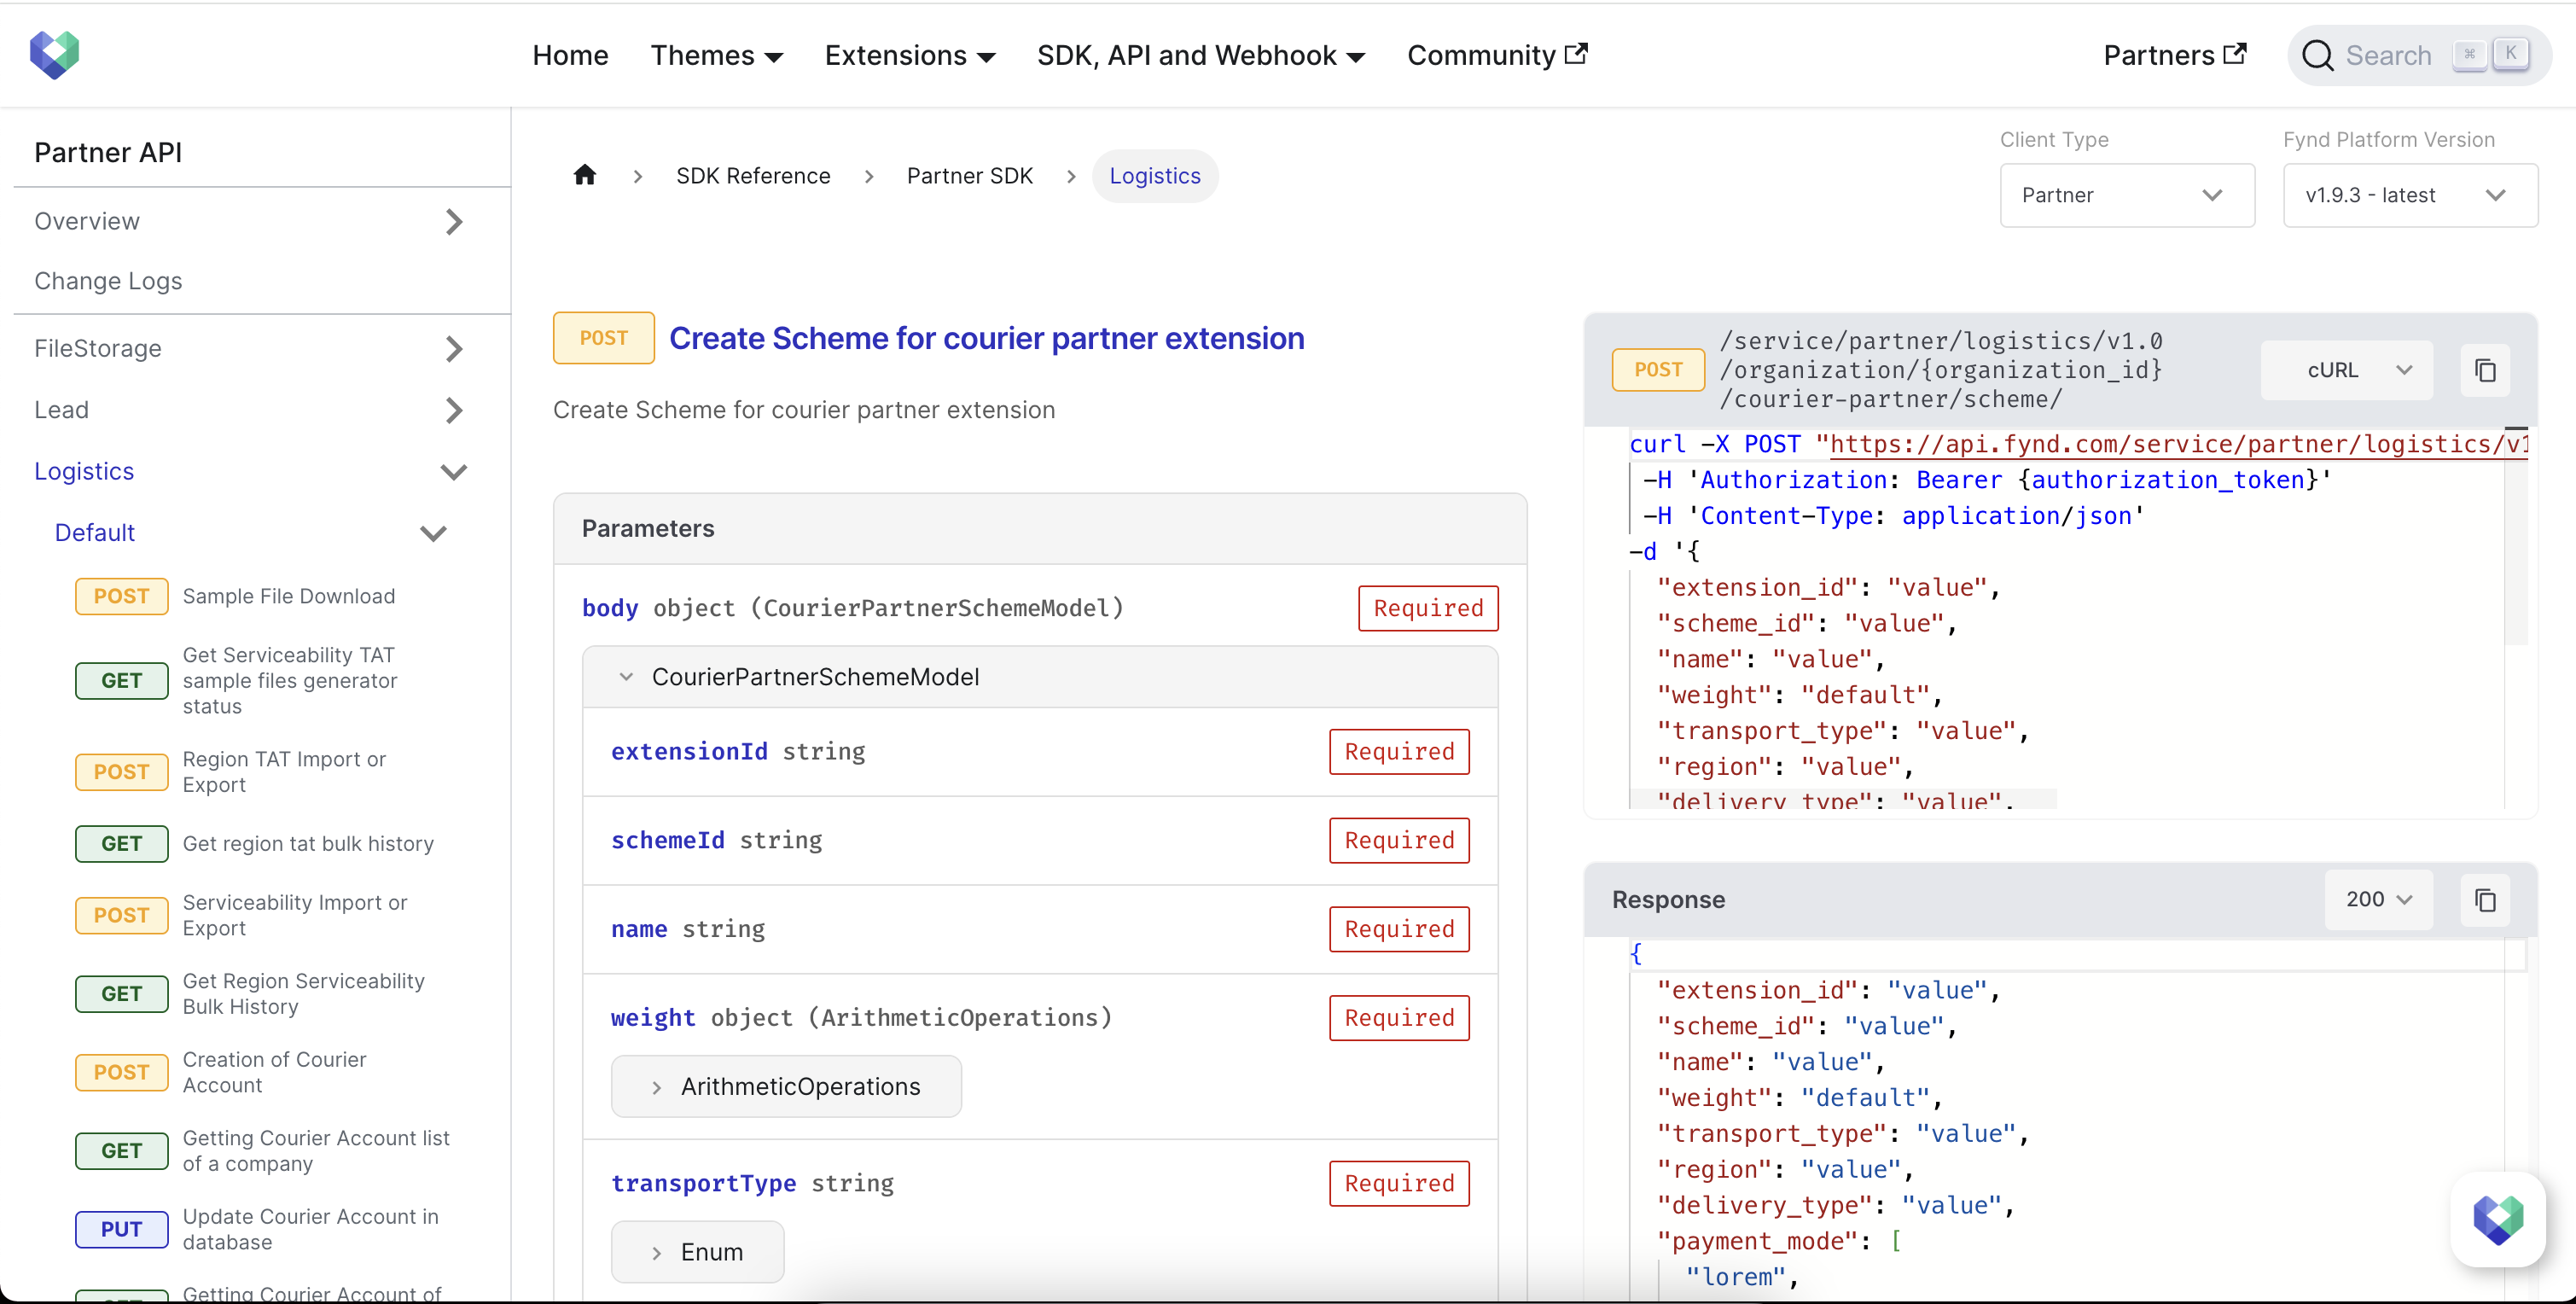
Task: Open Partner SDK breadcrumb
Action: pos(969,176)
